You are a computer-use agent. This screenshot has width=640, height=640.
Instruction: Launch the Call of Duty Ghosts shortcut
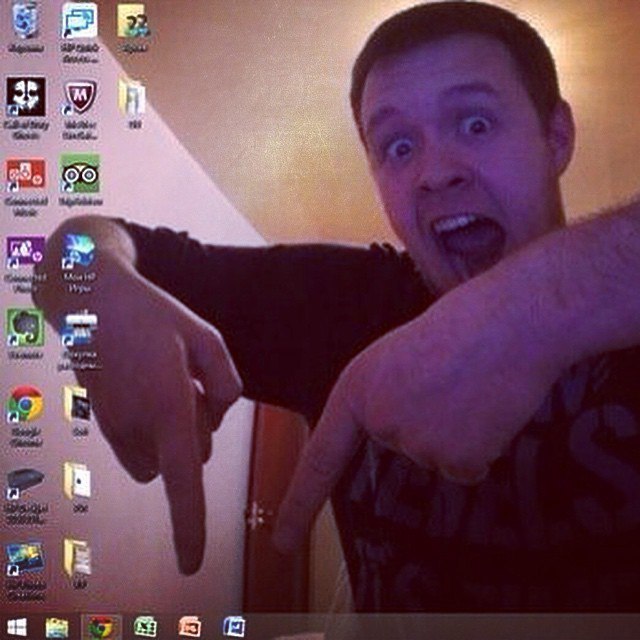point(25,97)
